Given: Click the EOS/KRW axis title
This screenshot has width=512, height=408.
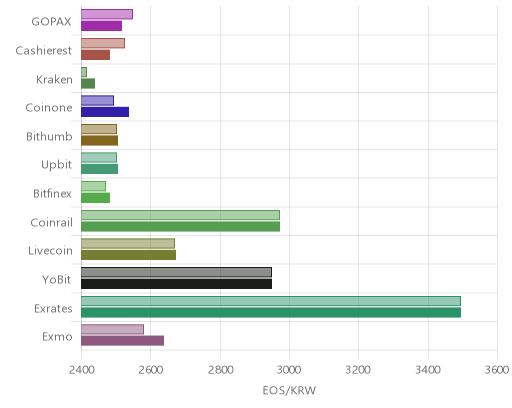Looking at the screenshot, I should click(x=289, y=390).
